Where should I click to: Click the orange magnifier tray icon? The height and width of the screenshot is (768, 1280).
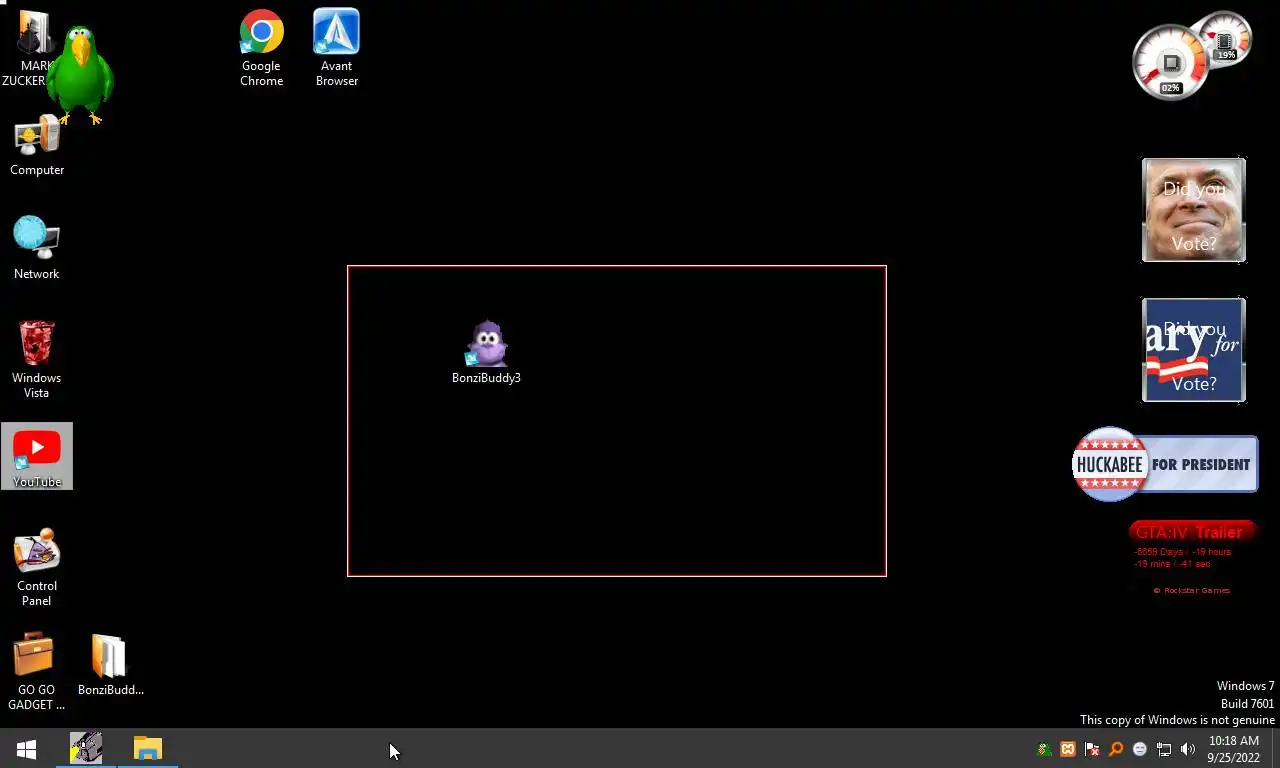tap(1116, 749)
